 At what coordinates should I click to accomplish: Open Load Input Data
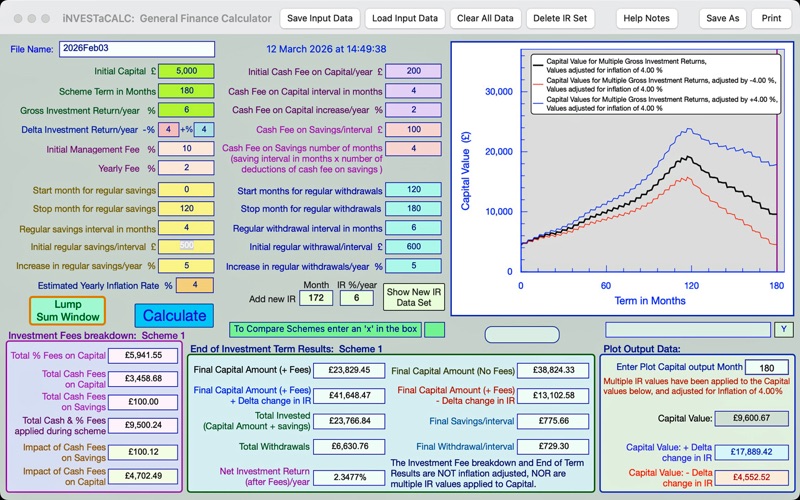[x=405, y=18]
